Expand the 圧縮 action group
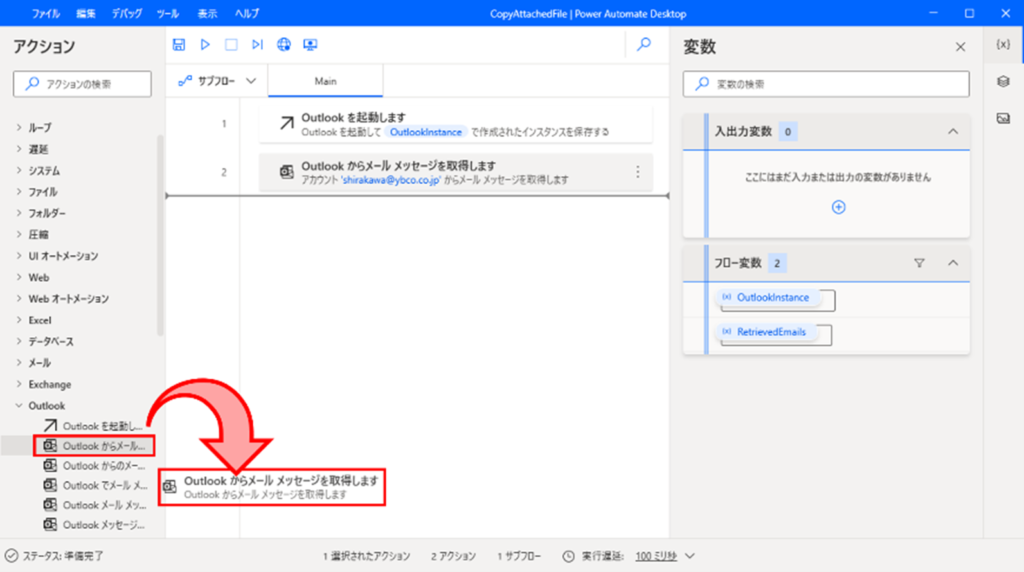Image resolution: width=1024 pixels, height=572 pixels. click(x=19, y=234)
